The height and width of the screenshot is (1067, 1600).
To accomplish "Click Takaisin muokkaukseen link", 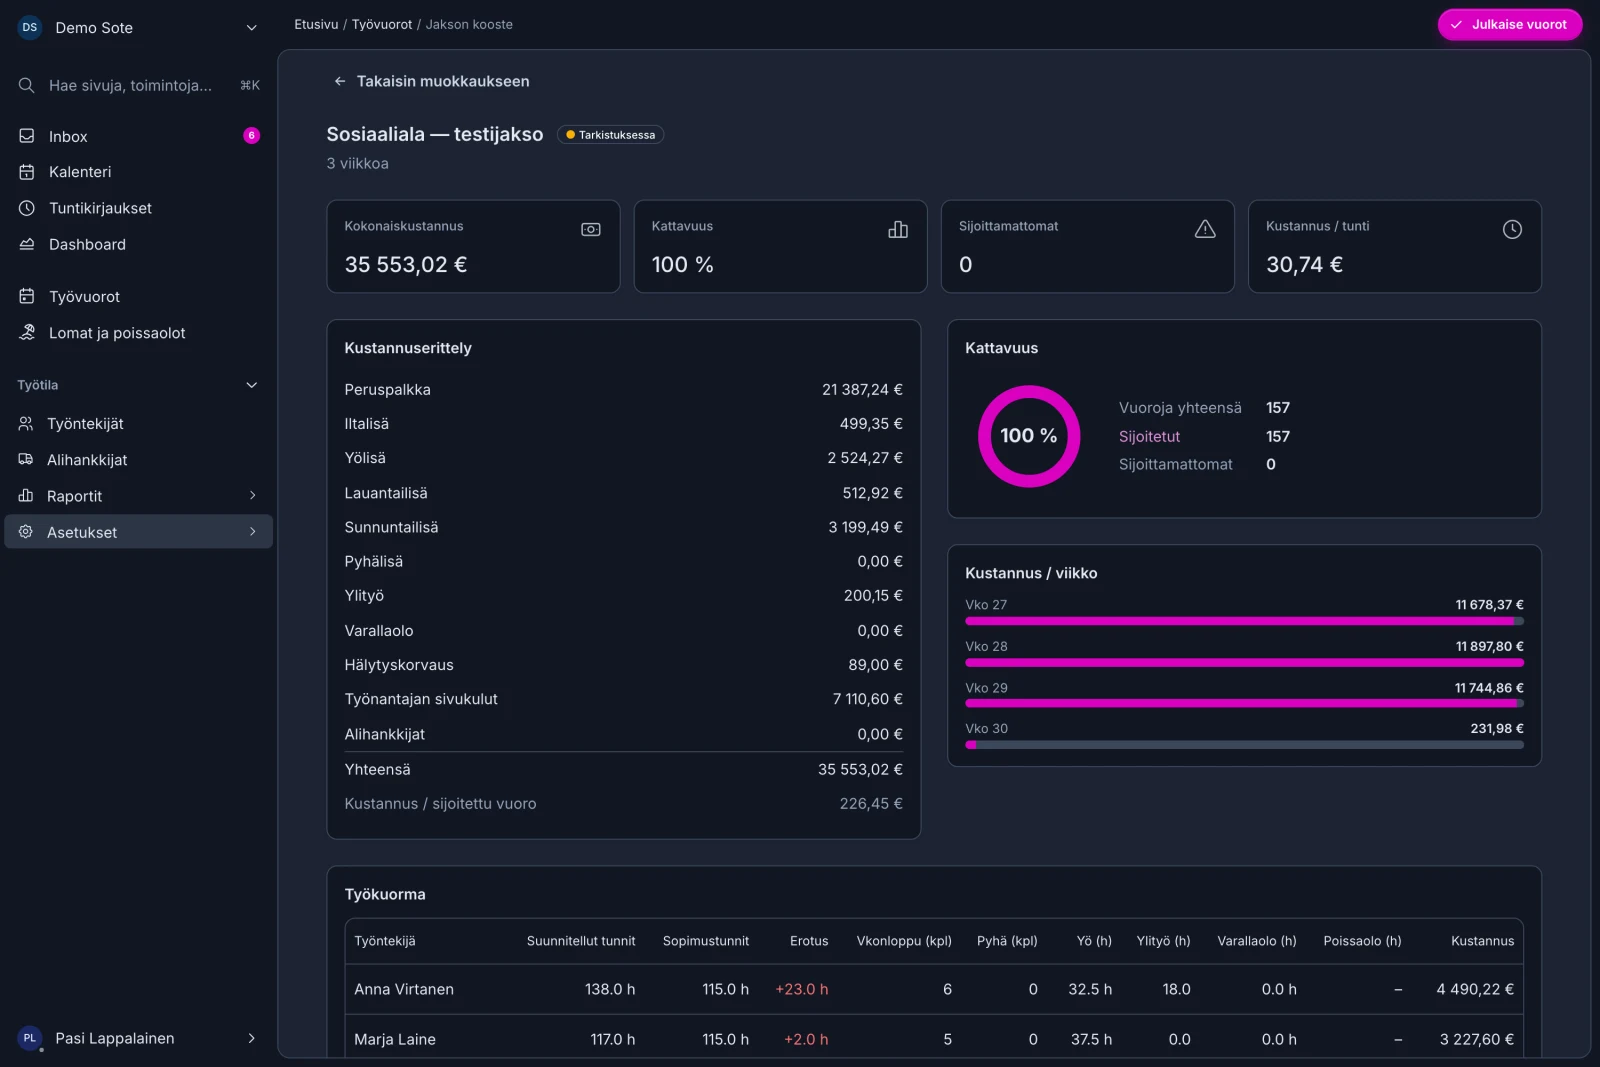I will (x=431, y=81).
